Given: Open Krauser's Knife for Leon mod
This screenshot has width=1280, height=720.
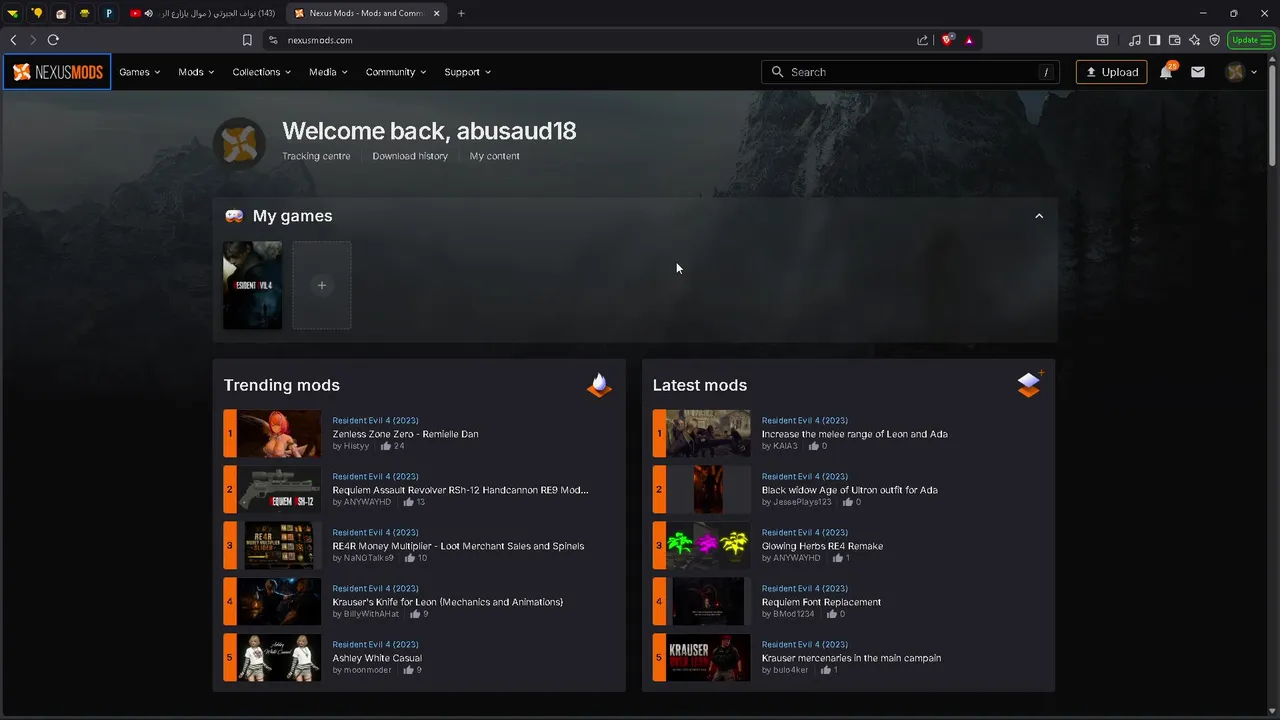Looking at the screenshot, I should click(448, 602).
